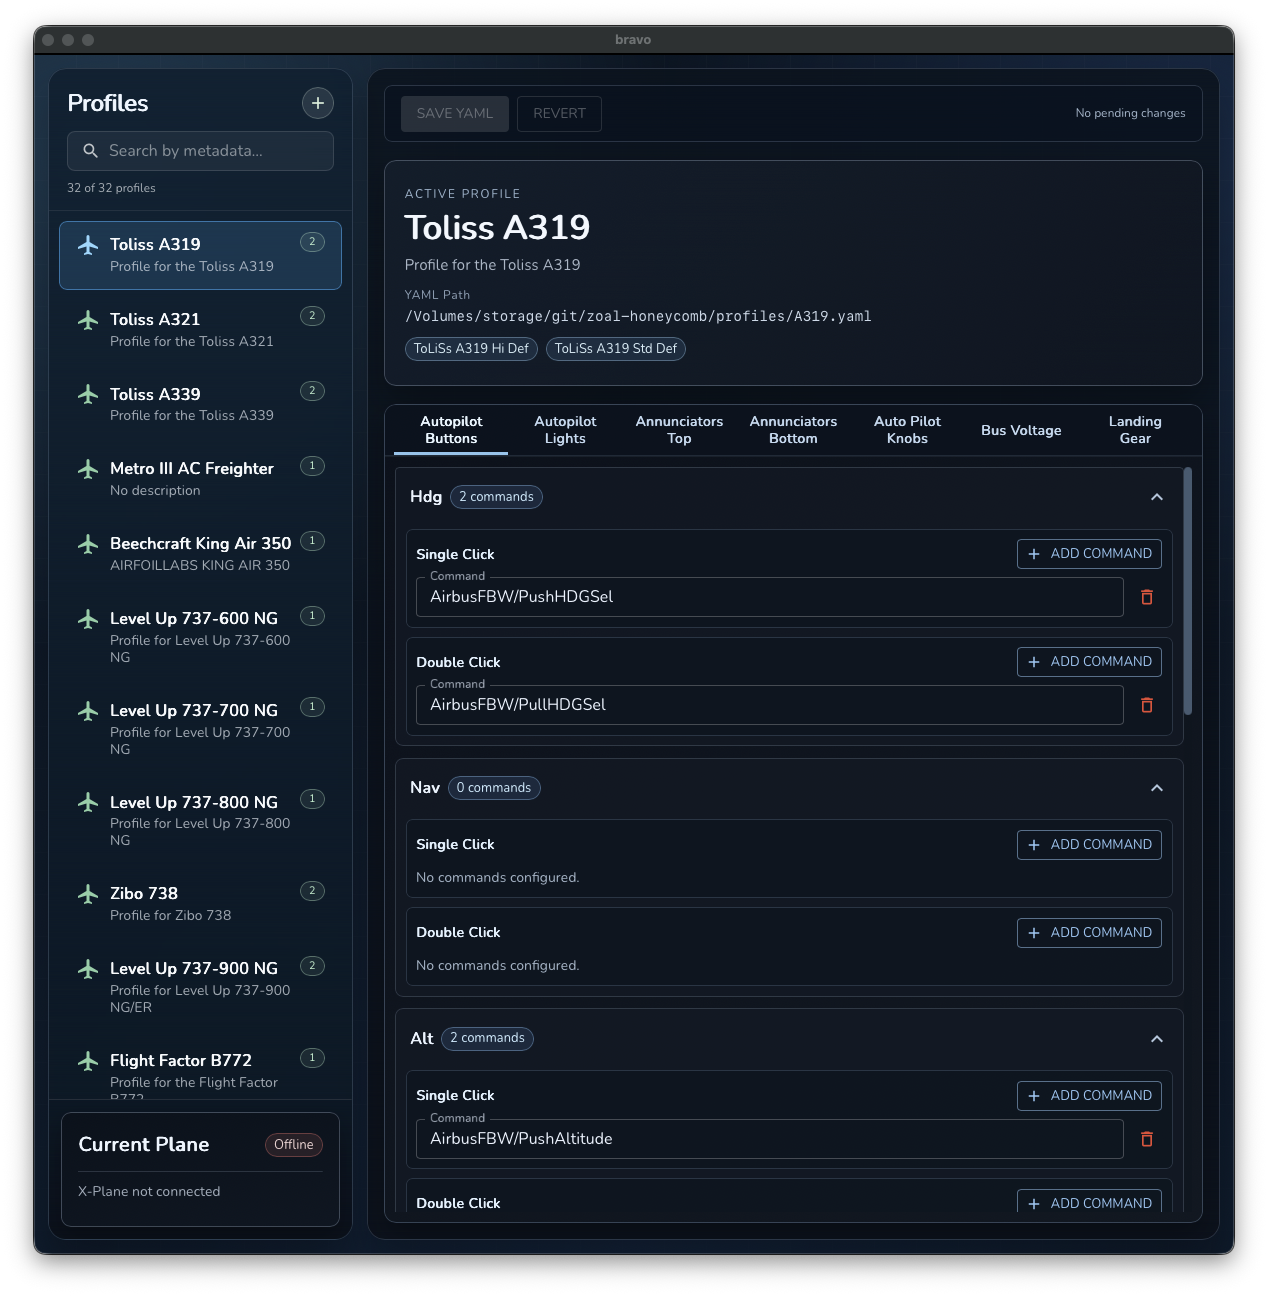Collapse the Nav section chevron
The width and height of the screenshot is (1268, 1296).
1156,788
